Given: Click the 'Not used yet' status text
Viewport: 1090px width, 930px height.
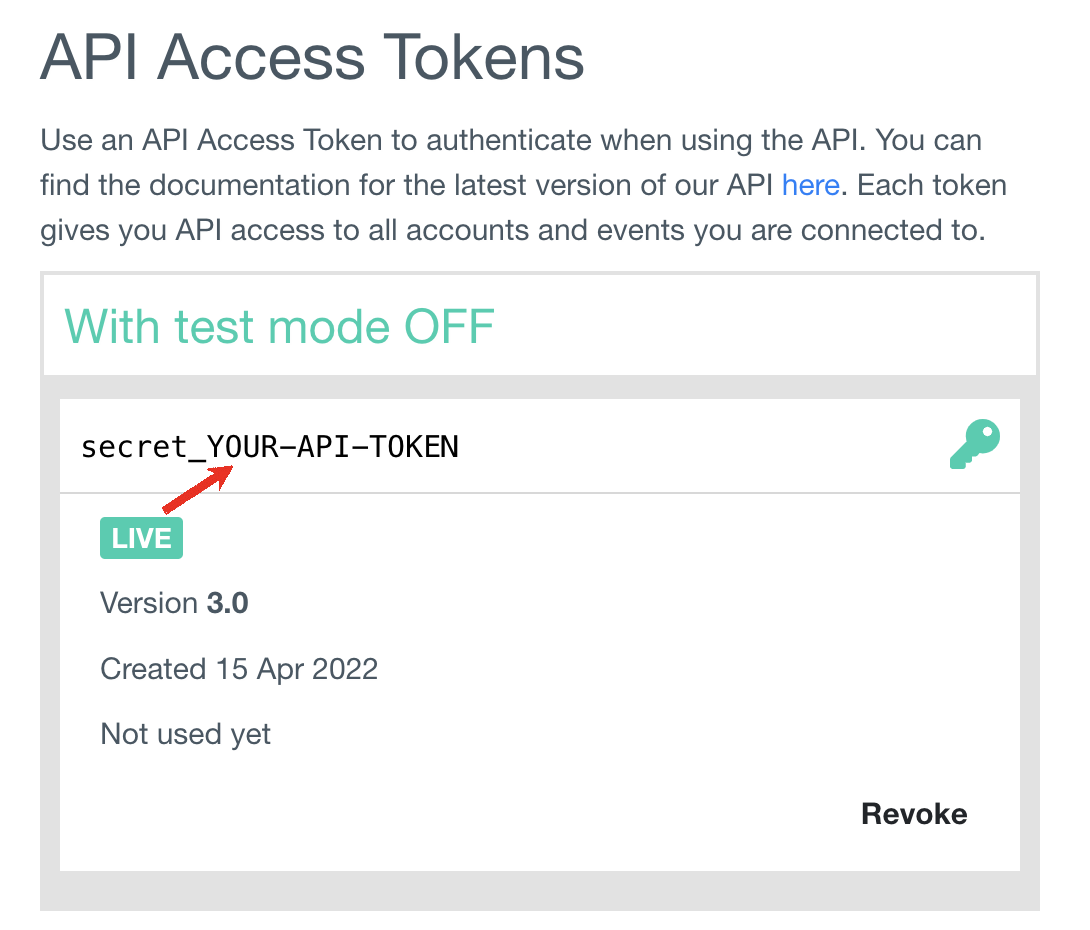Looking at the screenshot, I should coord(186,734).
